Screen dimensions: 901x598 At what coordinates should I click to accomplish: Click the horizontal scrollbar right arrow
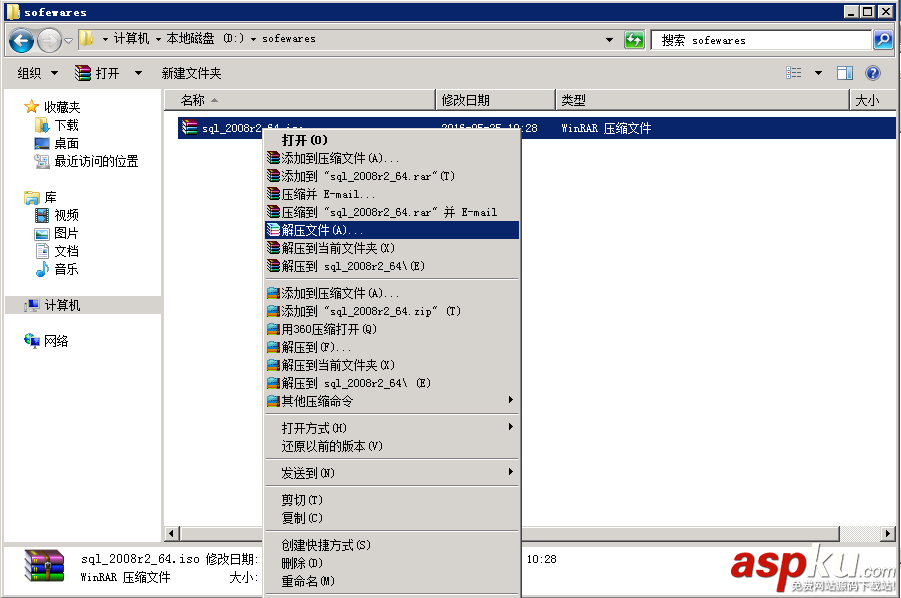(x=888, y=533)
